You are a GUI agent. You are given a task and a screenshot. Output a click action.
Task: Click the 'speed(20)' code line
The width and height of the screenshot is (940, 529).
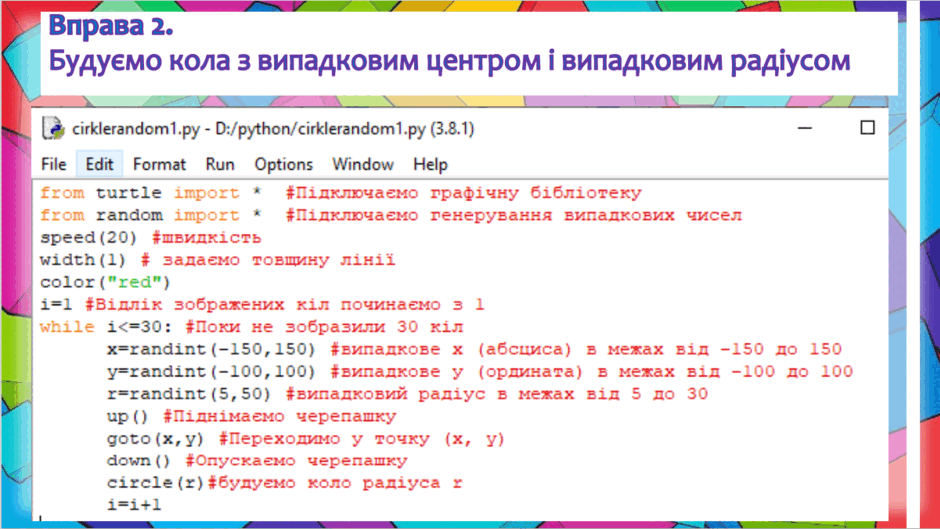(89, 238)
